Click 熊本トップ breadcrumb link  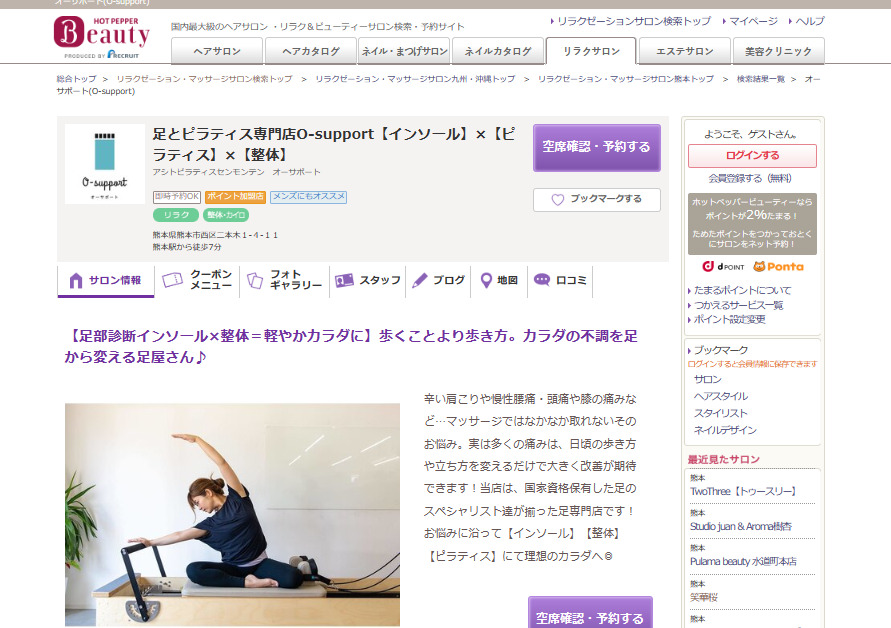tap(626, 79)
